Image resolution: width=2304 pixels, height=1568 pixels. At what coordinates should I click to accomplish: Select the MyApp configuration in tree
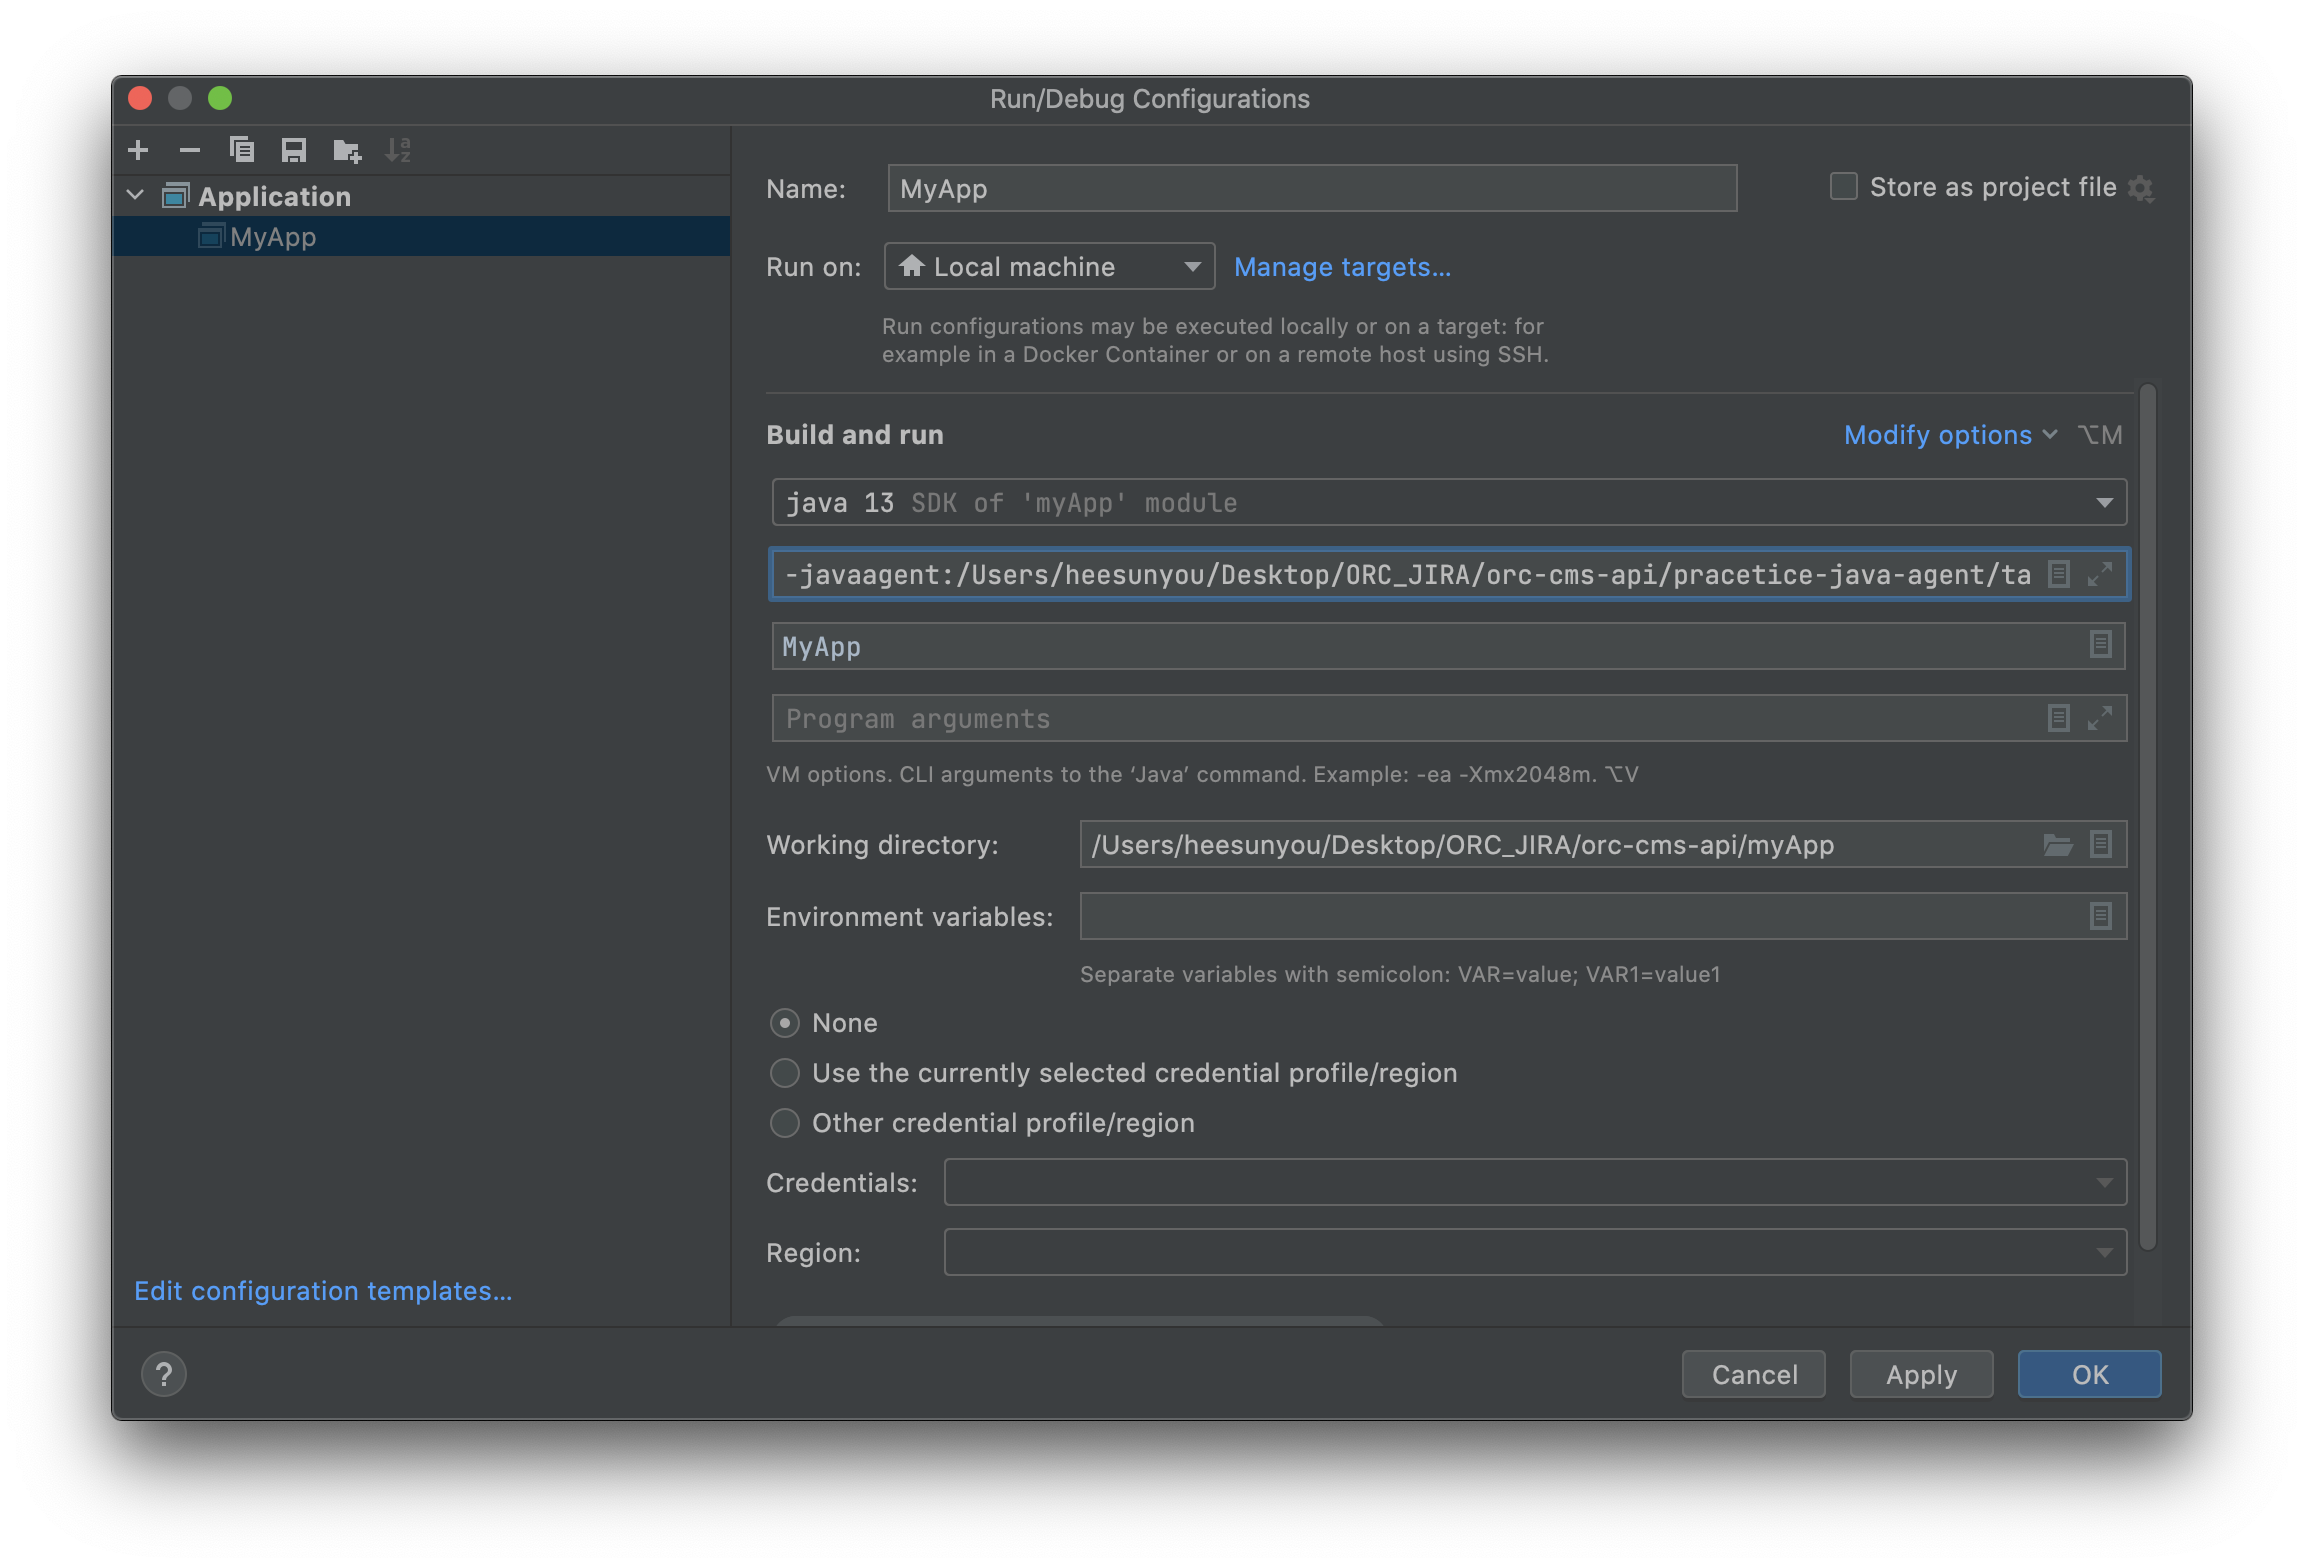(273, 237)
